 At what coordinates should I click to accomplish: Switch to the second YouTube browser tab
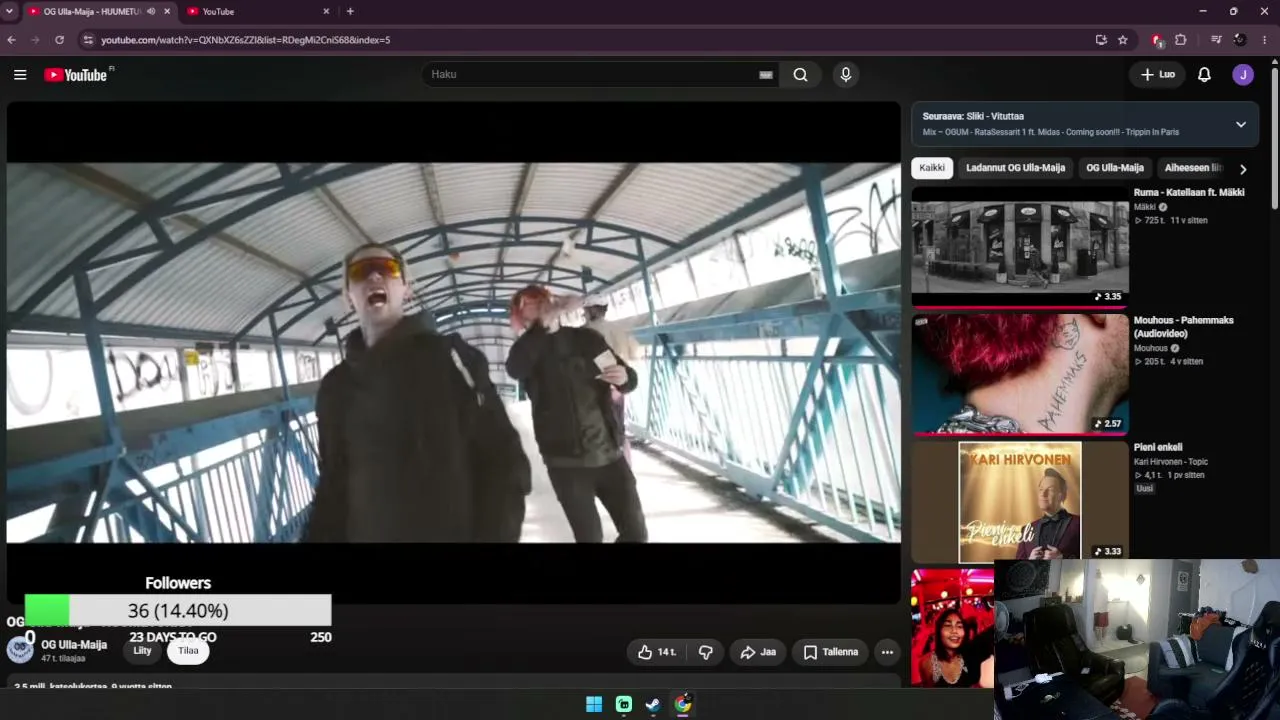[258, 11]
